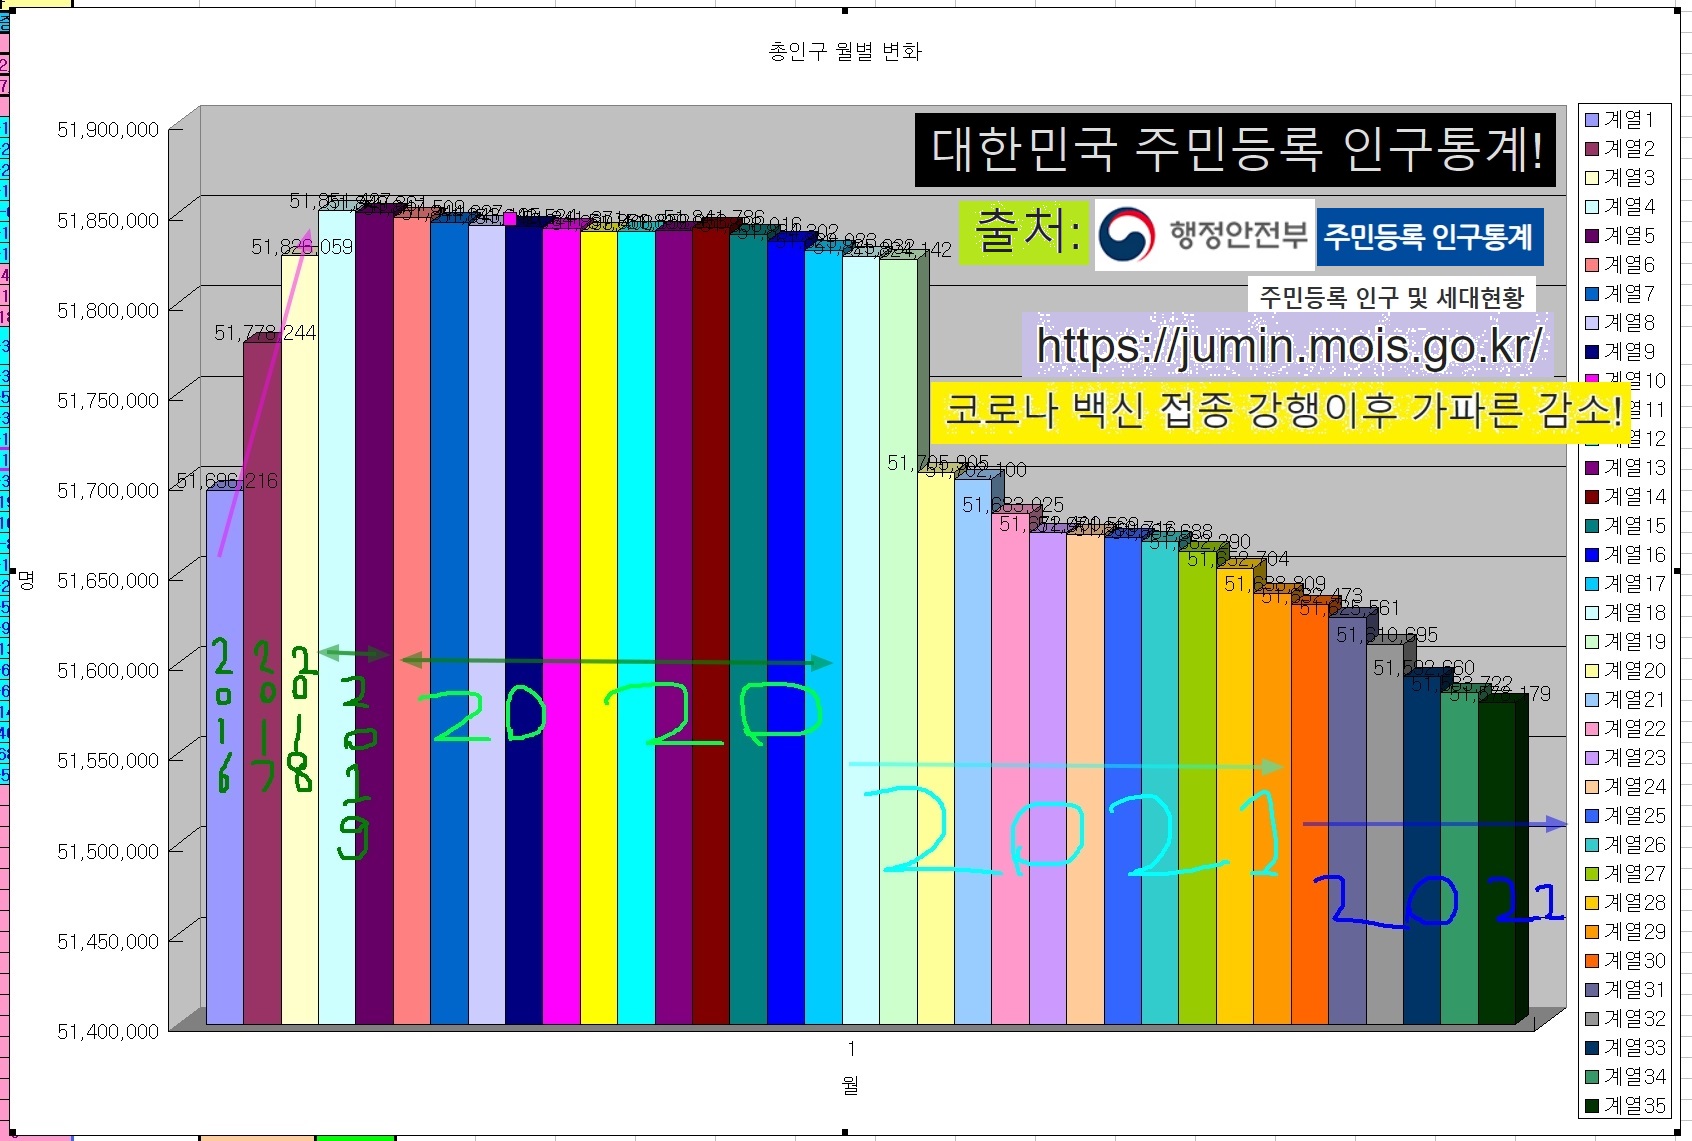This screenshot has width=1692, height=1141.
Task: Select the dark red maroon bar
Action: 711,626
